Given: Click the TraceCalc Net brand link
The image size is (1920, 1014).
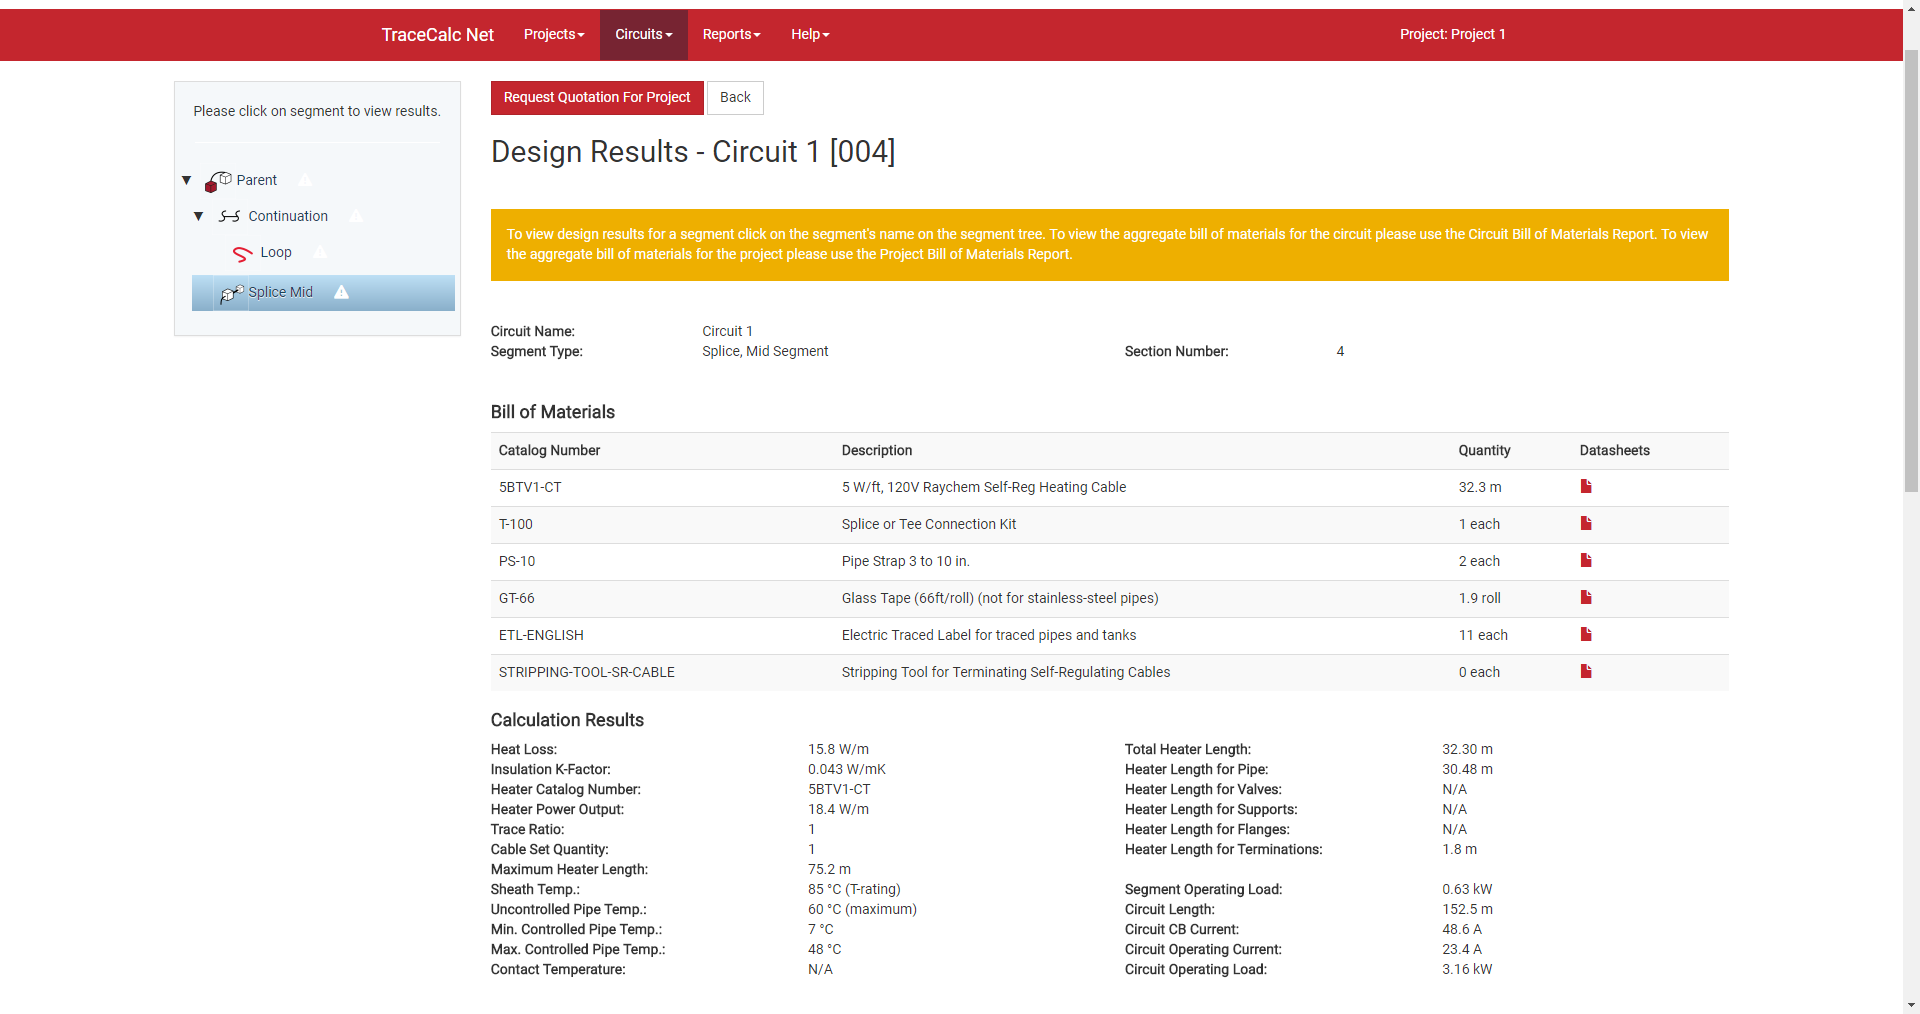Looking at the screenshot, I should point(437,35).
